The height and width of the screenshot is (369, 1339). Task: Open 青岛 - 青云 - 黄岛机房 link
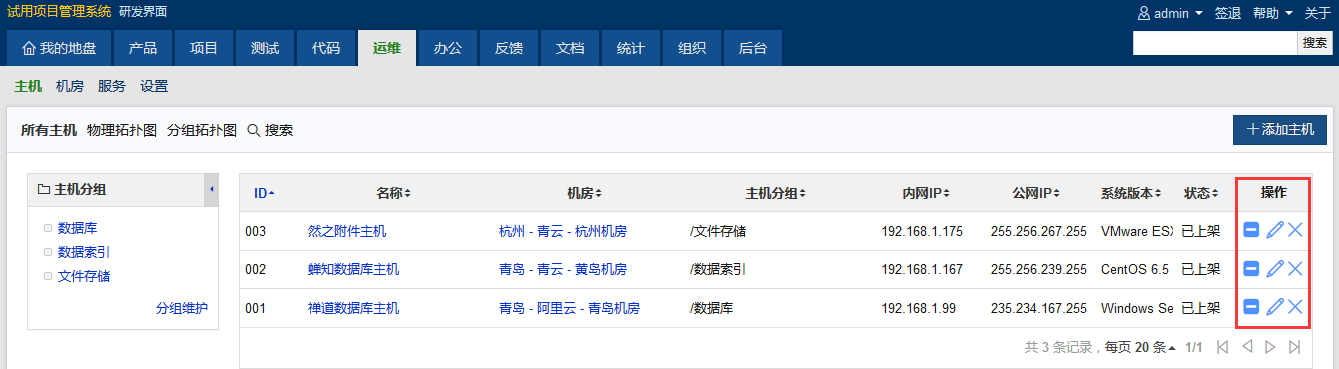click(563, 269)
